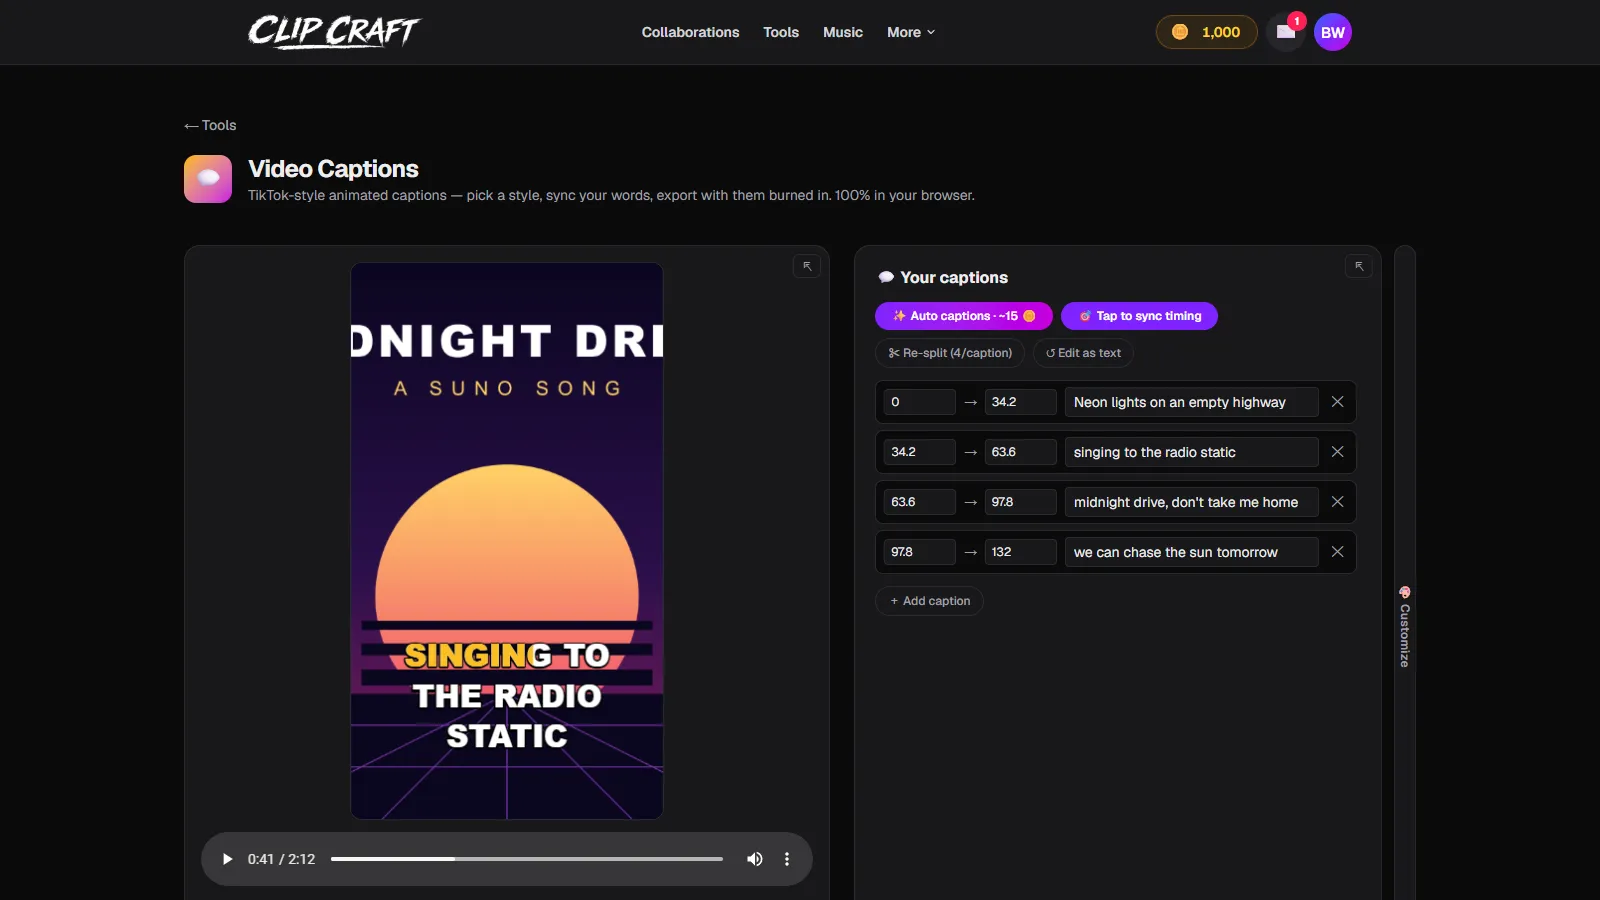Open the BW profile avatar

(1333, 32)
